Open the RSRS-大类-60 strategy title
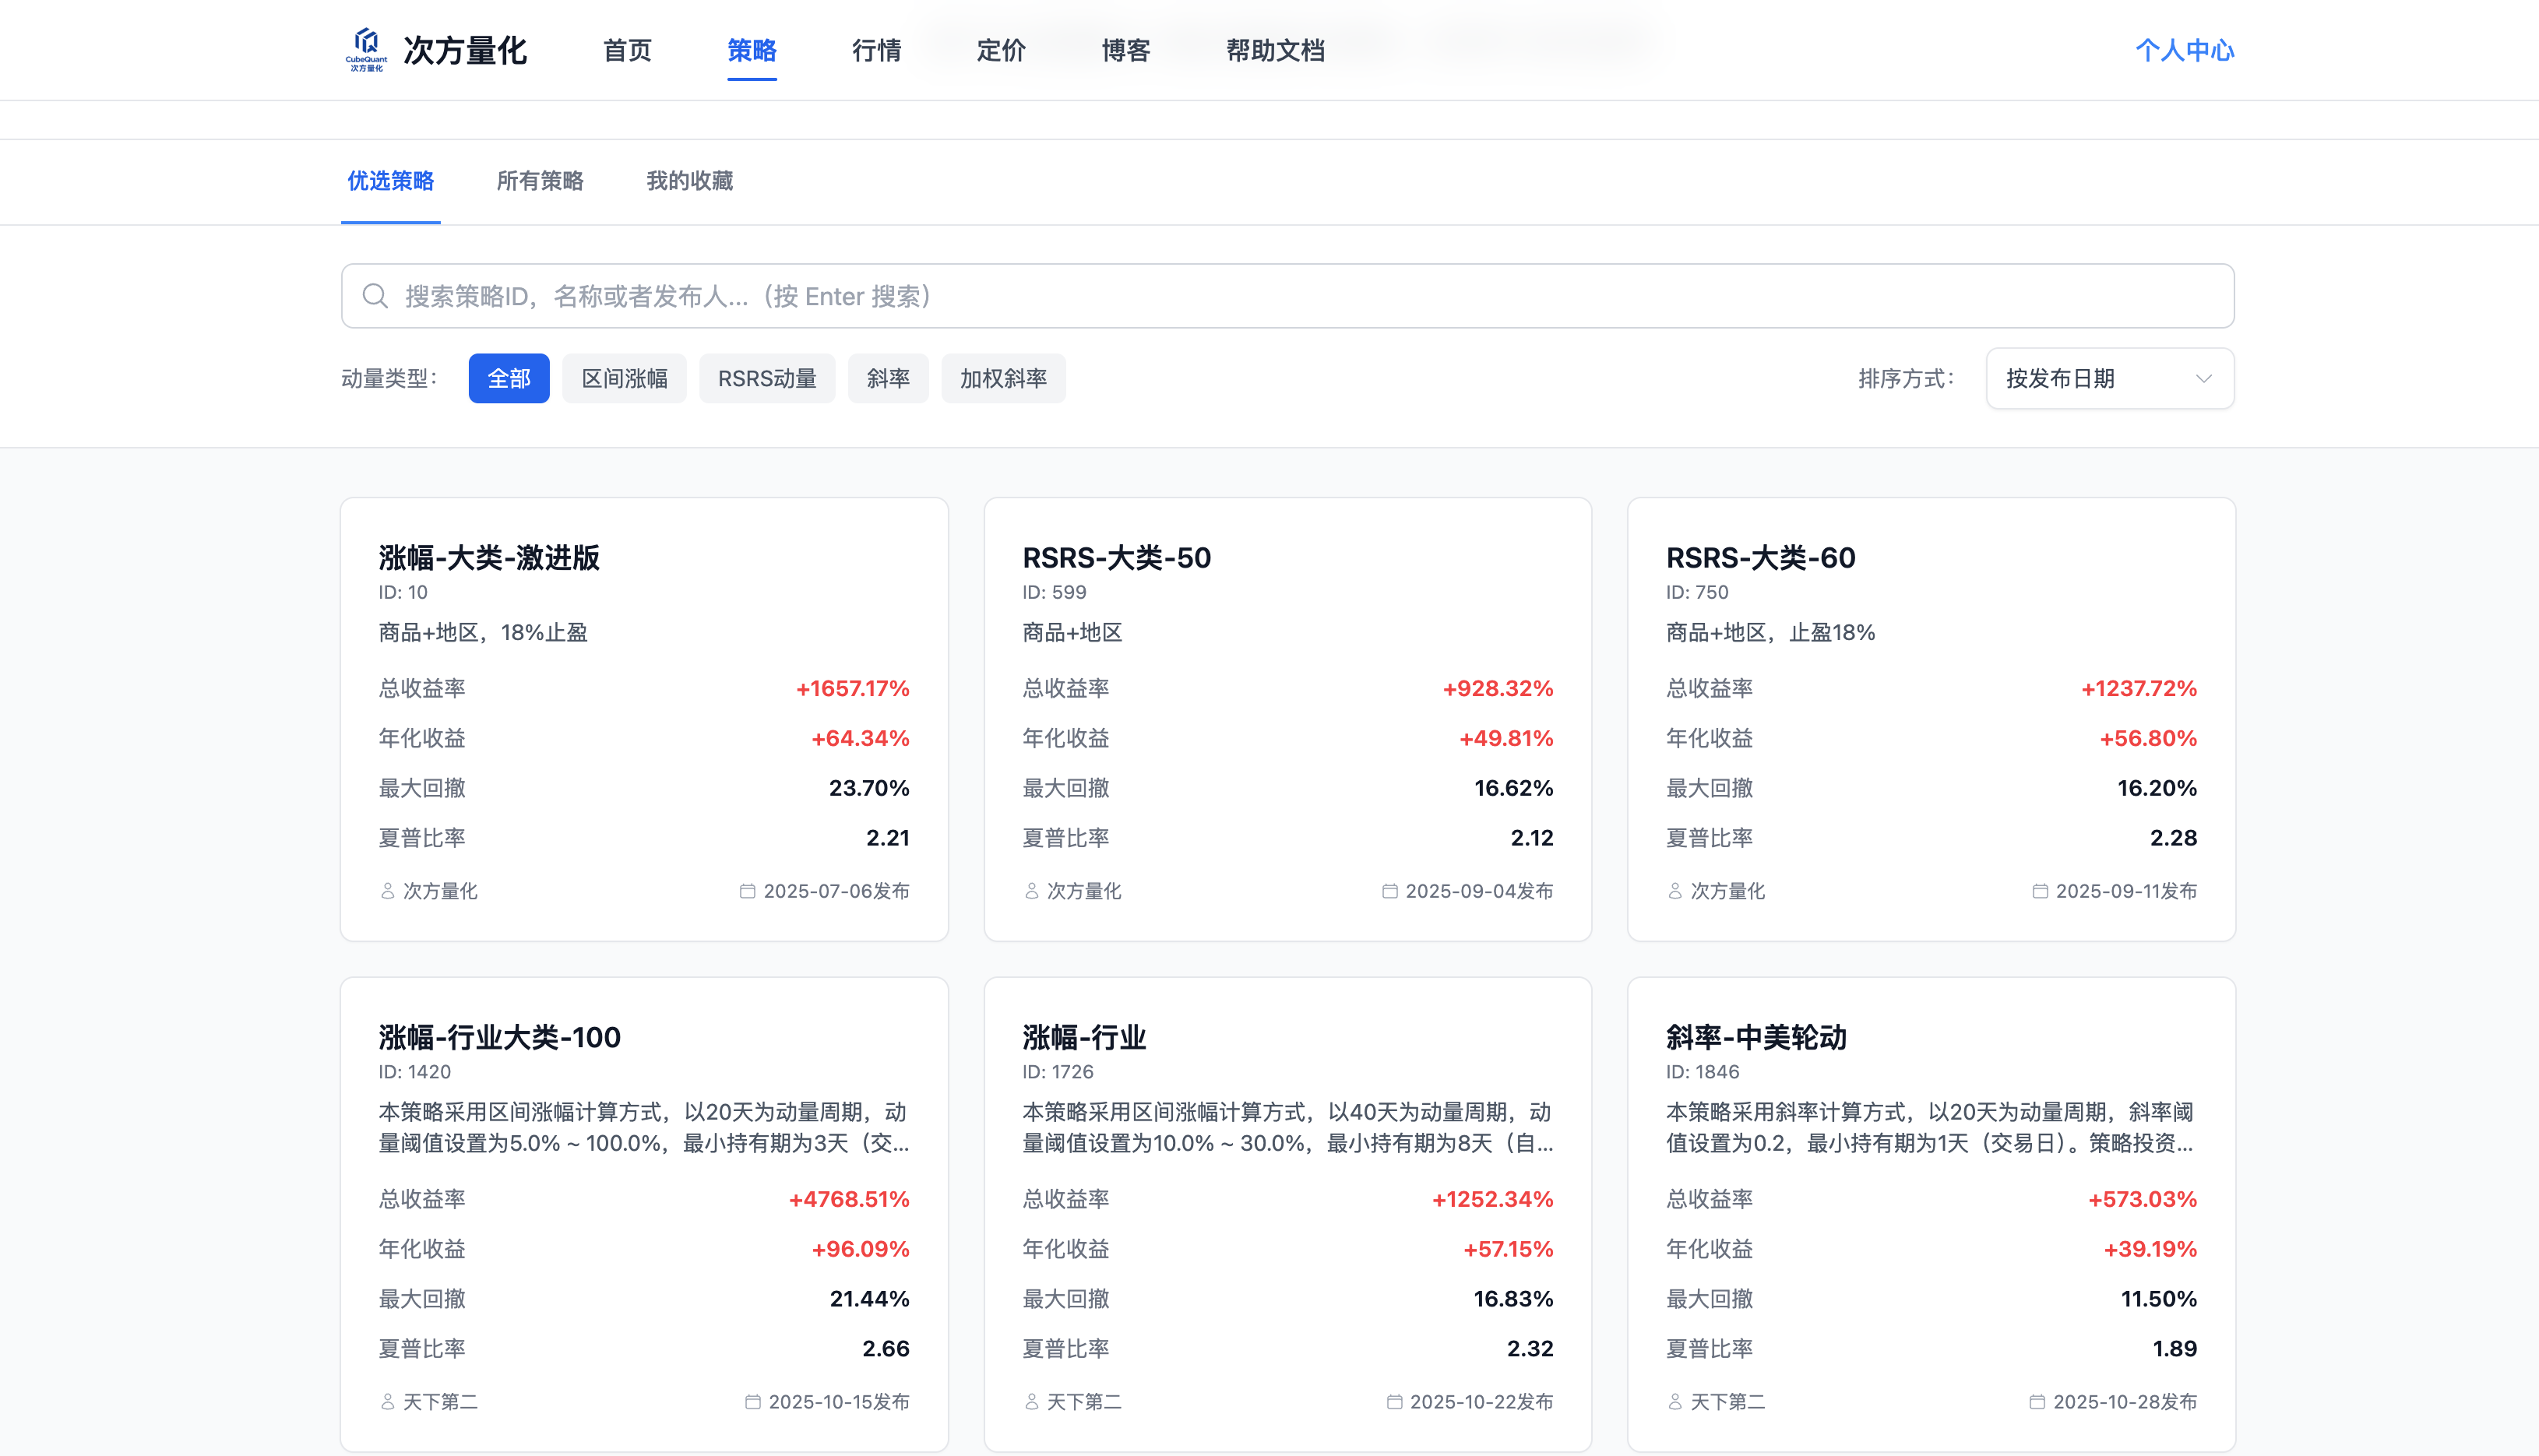 coord(1760,557)
